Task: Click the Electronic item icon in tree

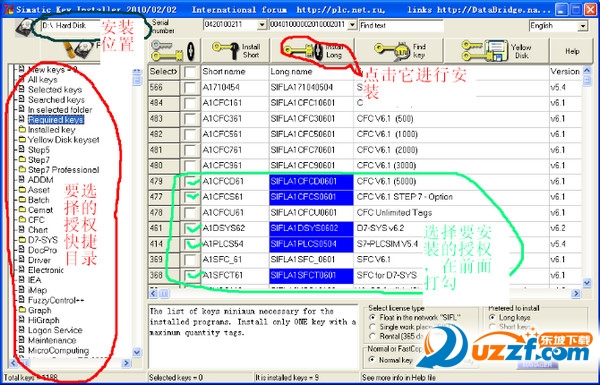Action: coord(22,270)
